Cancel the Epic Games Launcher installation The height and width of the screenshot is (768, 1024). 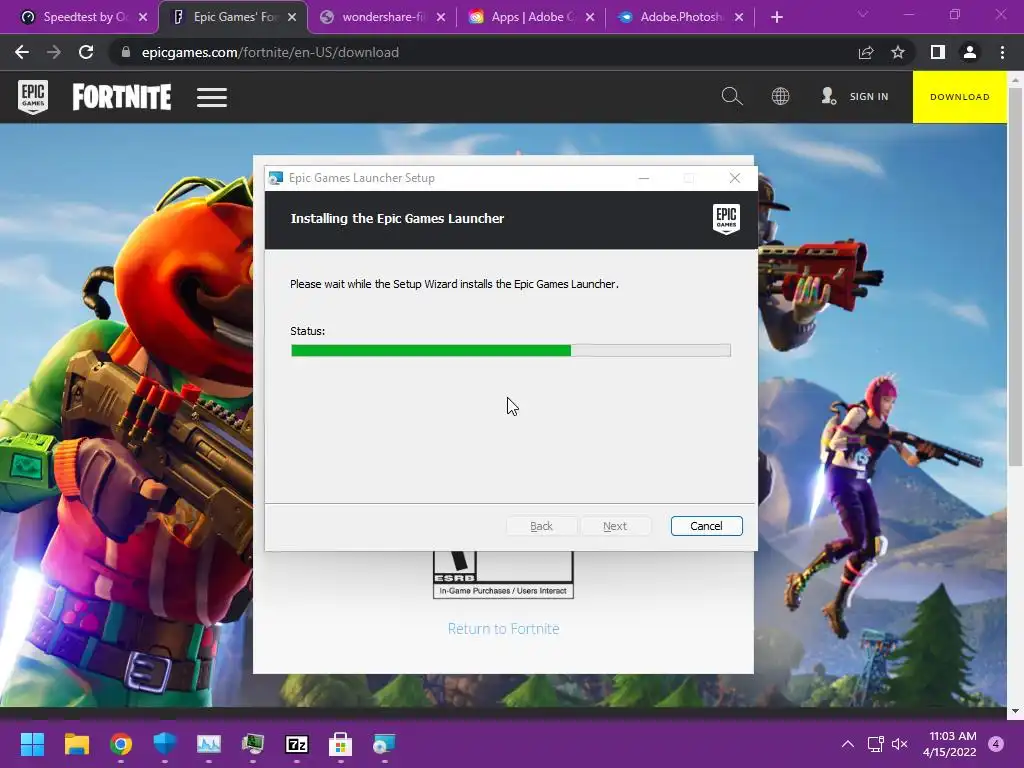tap(707, 526)
